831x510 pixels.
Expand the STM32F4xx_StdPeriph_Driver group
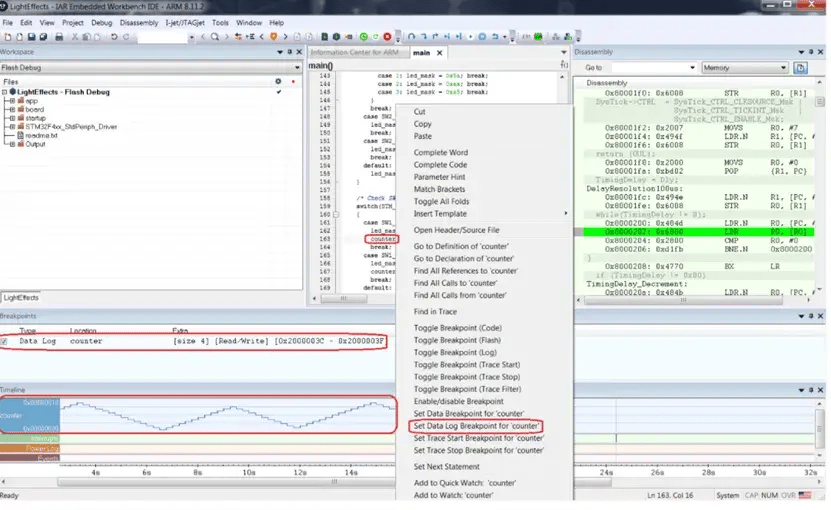tap(10, 126)
